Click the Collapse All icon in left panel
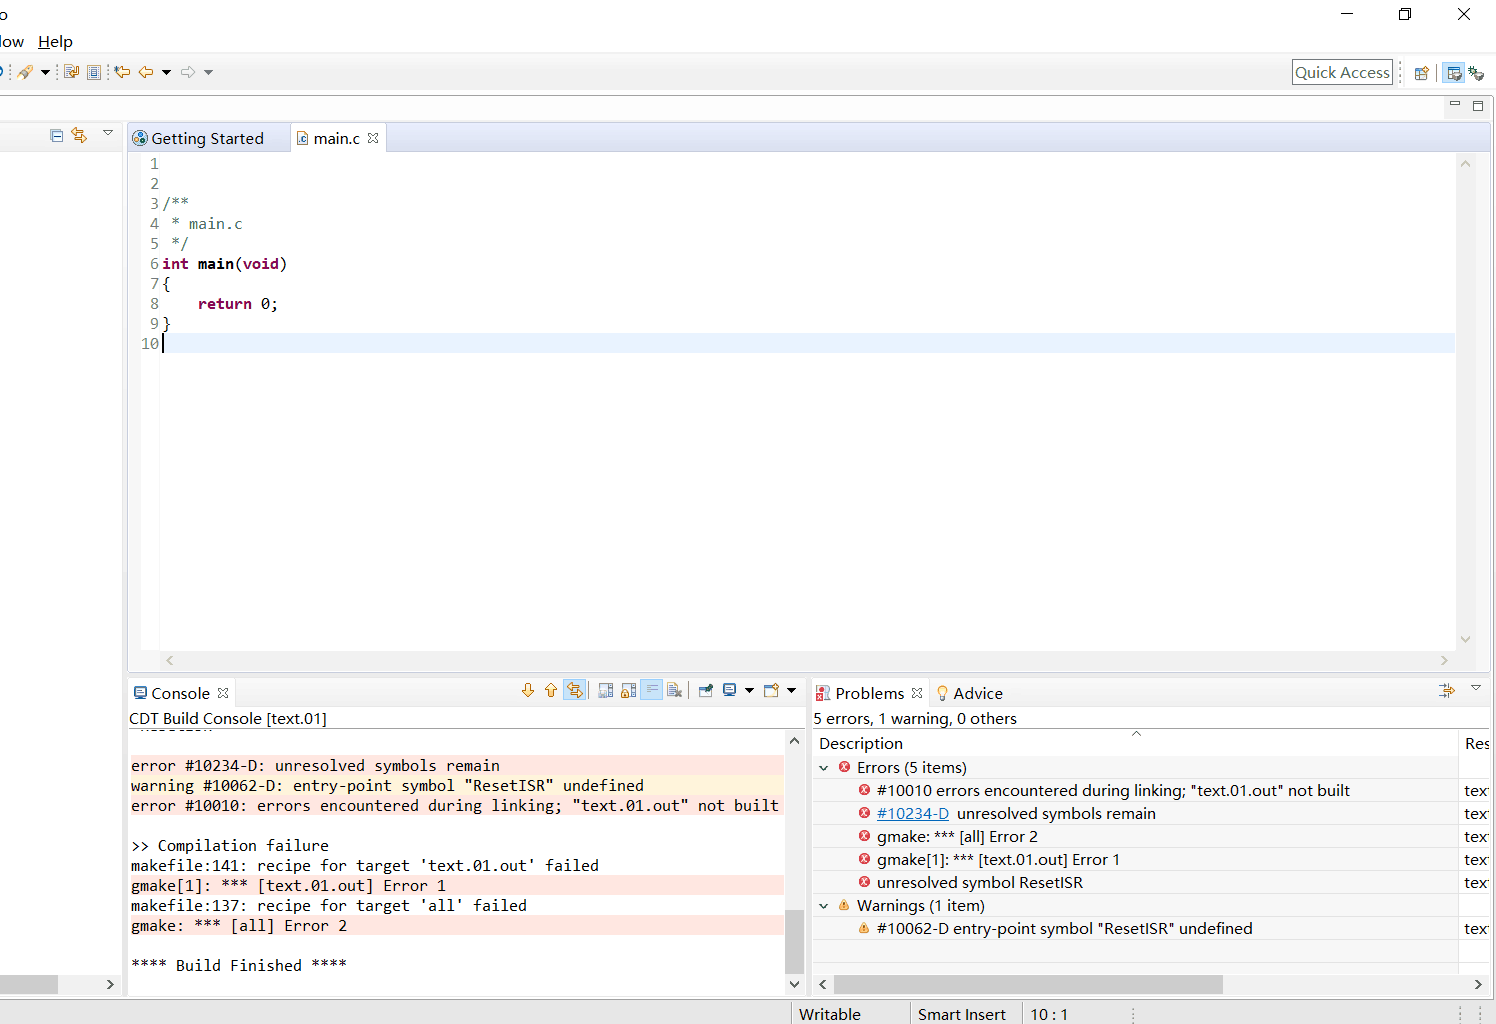 [57, 136]
